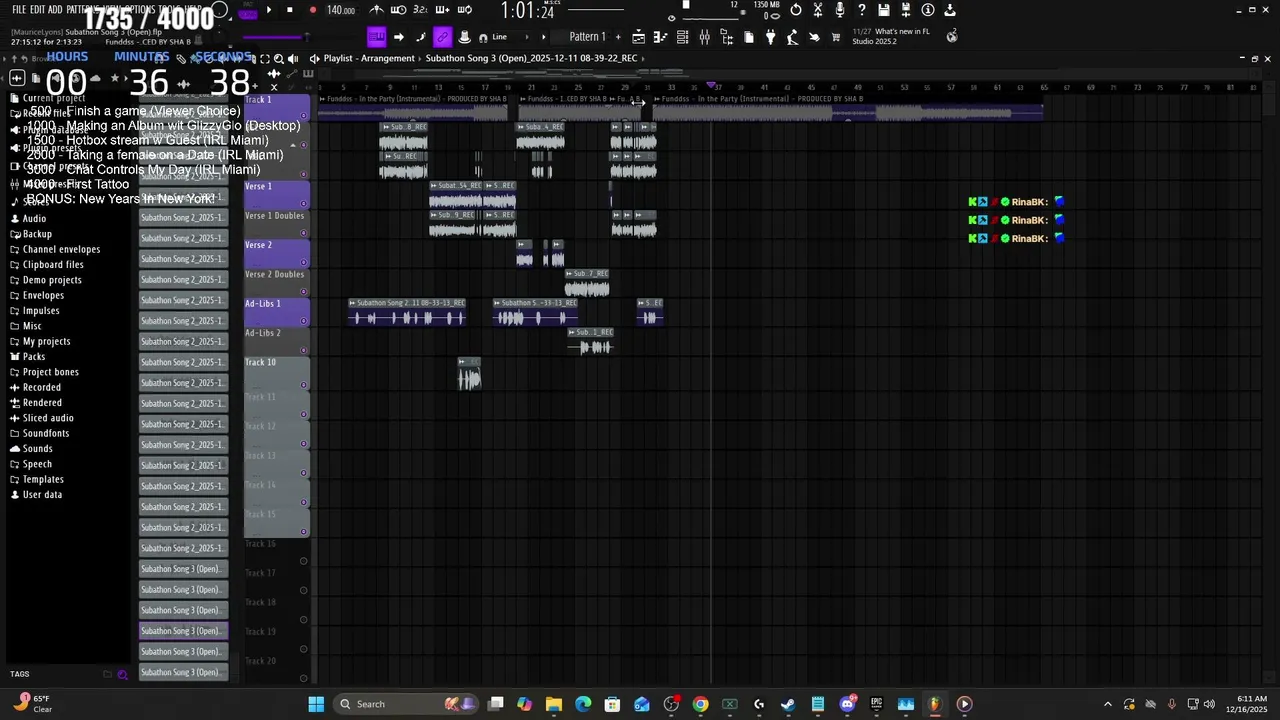Toggle the purple link multilink controllers icon

click(442, 37)
